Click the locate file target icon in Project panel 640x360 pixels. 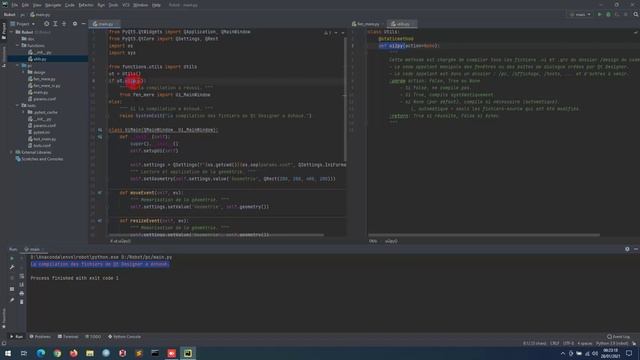point(47,24)
